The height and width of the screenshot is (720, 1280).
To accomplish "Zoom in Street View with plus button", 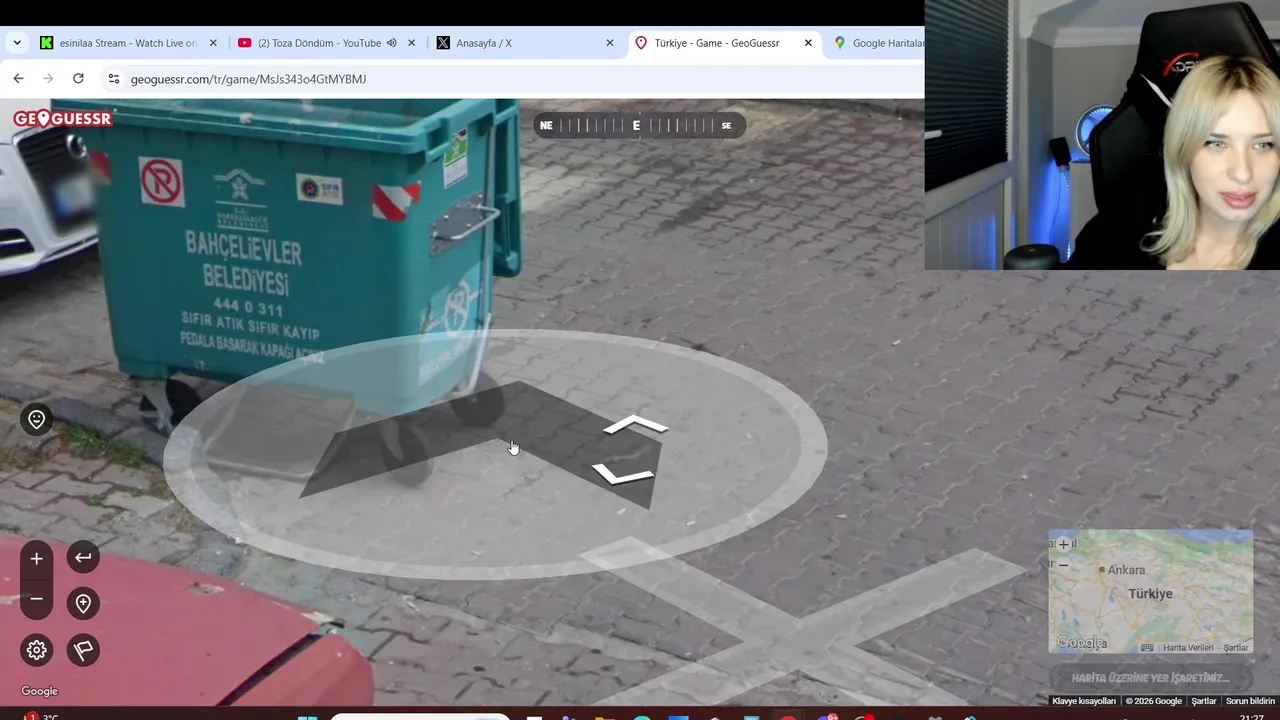I will 36,558.
